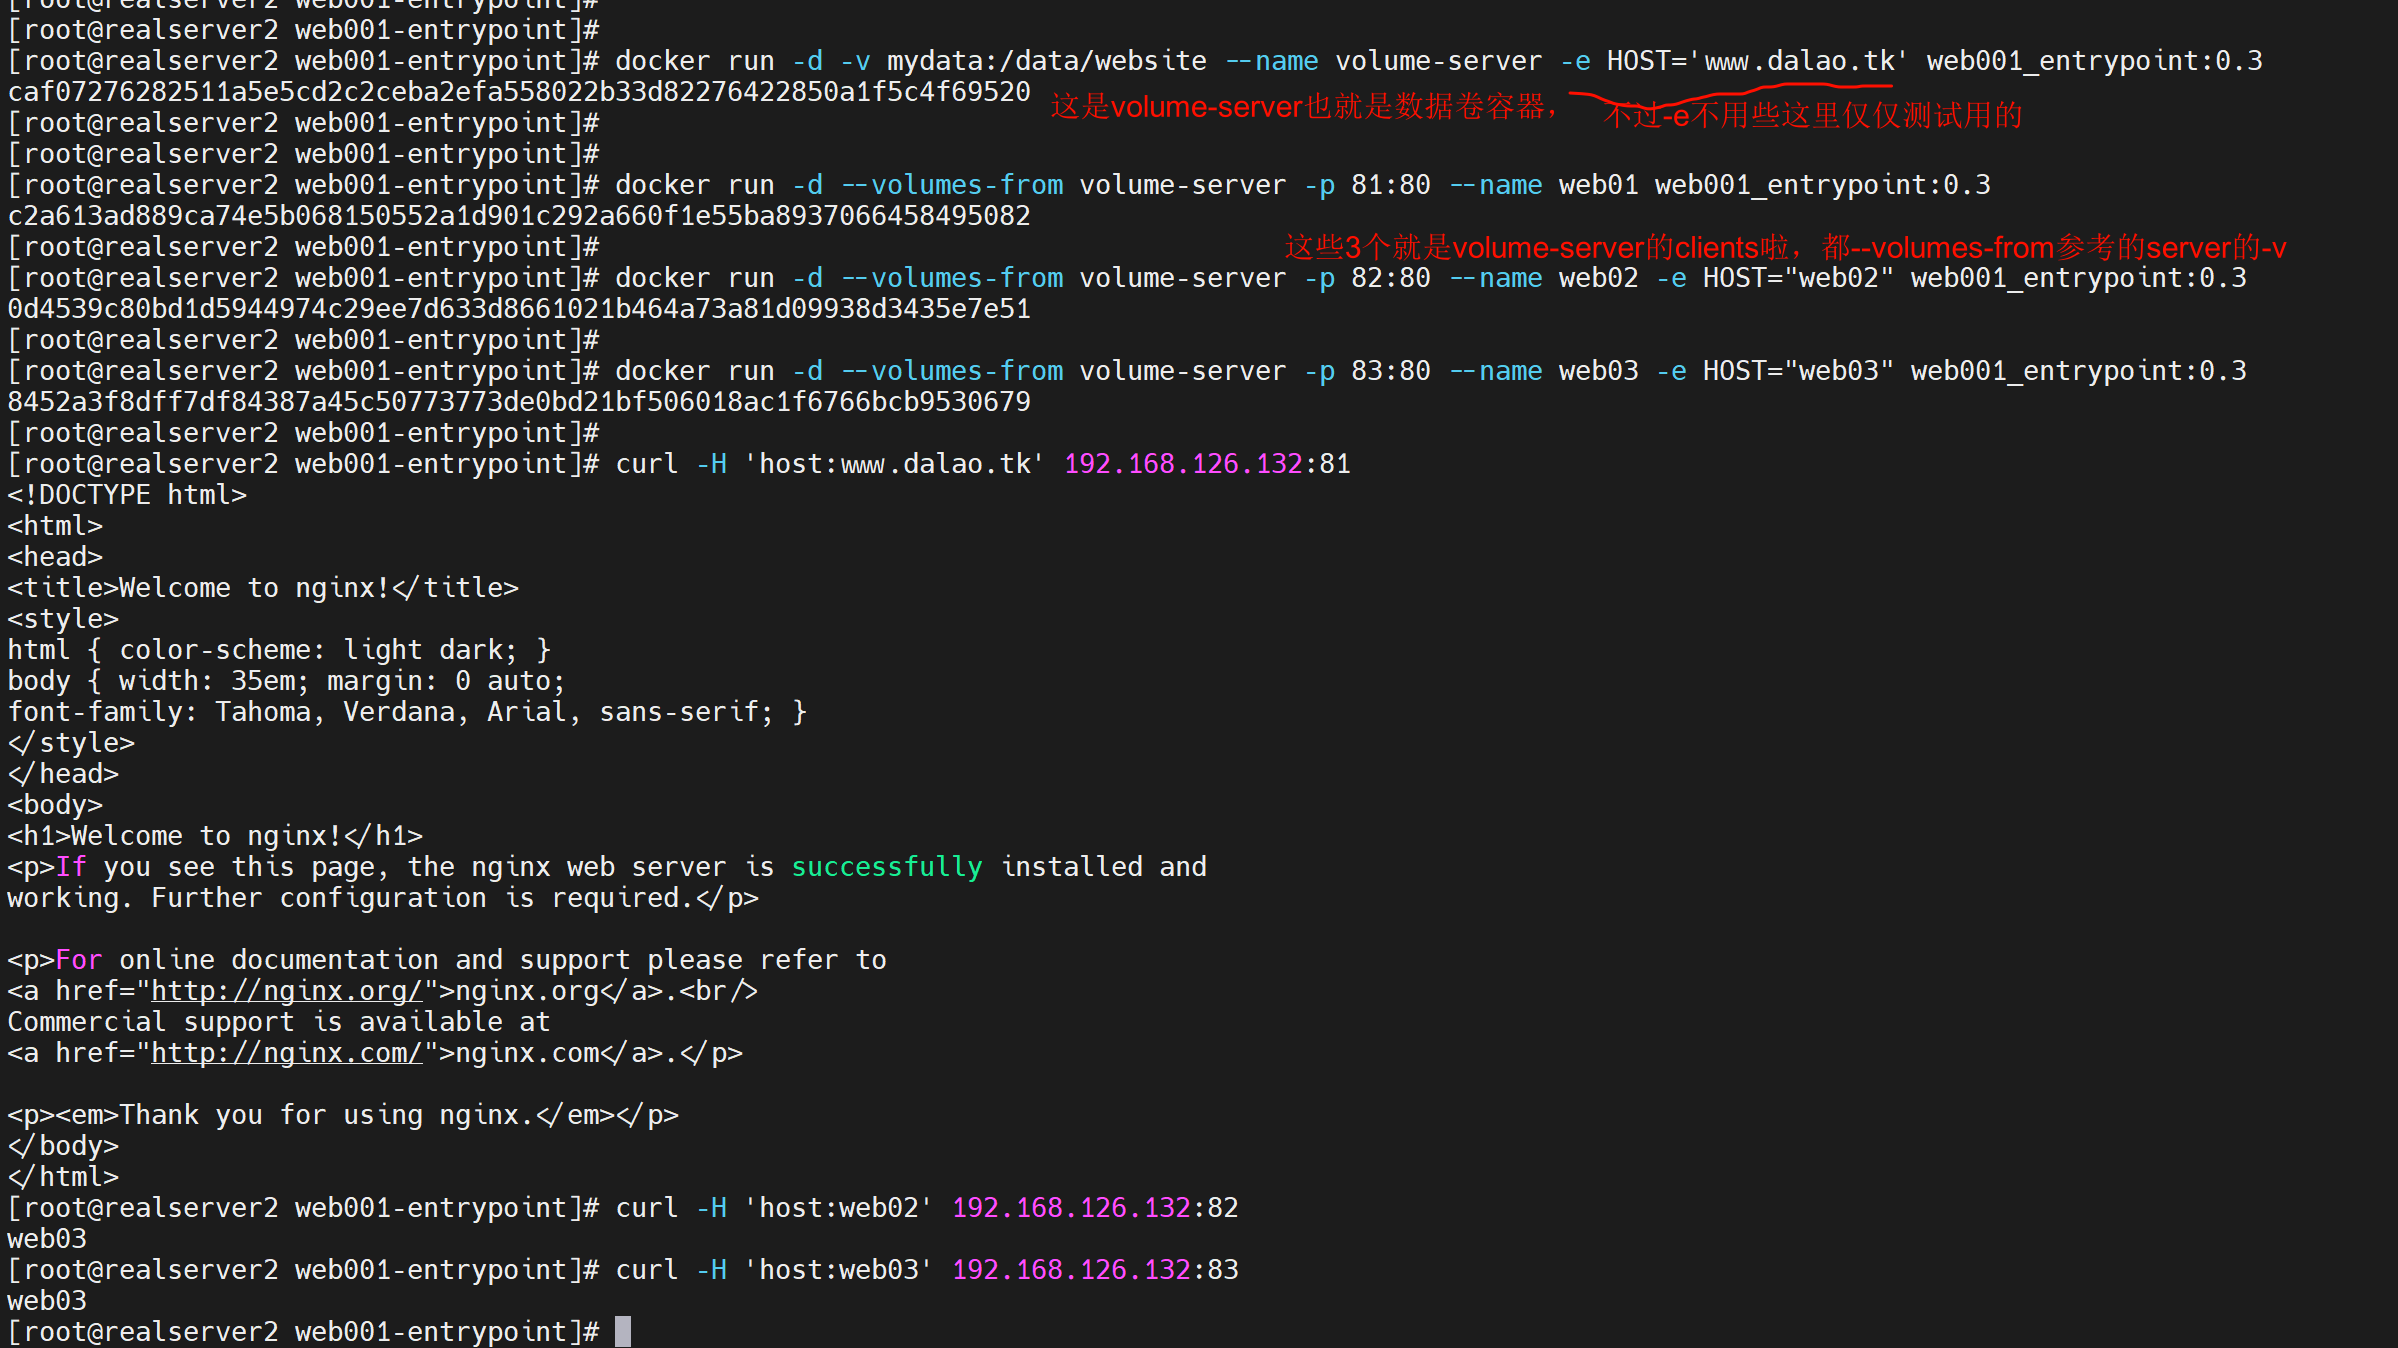Click the green word 'successfully' in the output

click(887, 867)
